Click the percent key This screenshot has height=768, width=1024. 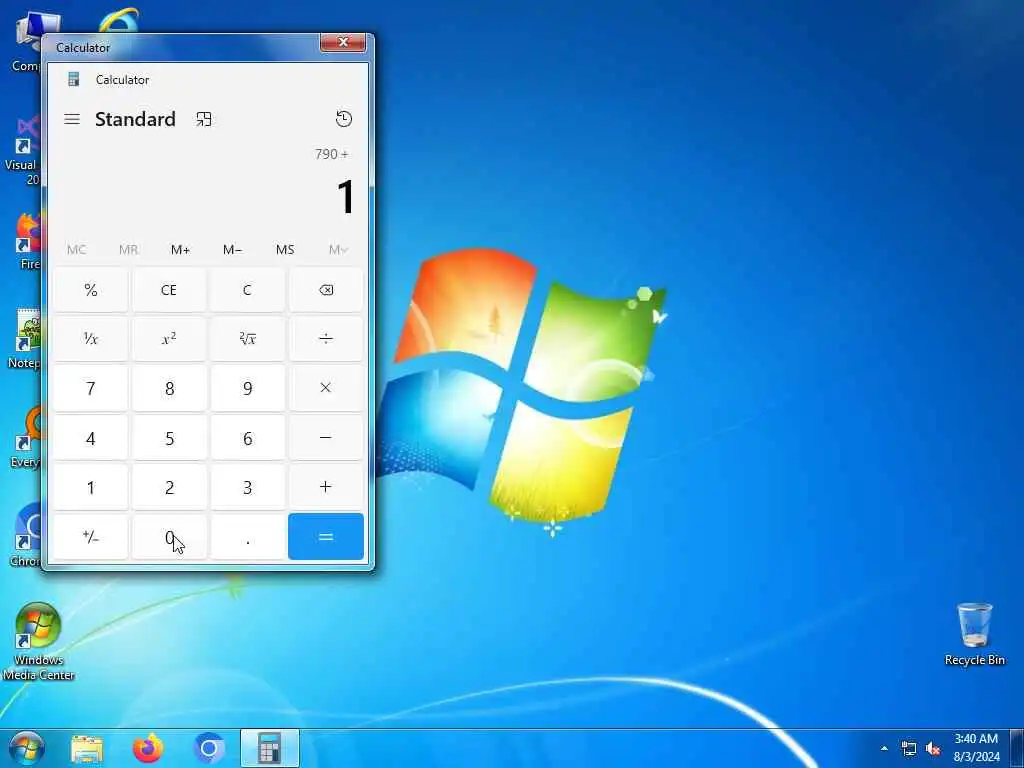(x=91, y=290)
